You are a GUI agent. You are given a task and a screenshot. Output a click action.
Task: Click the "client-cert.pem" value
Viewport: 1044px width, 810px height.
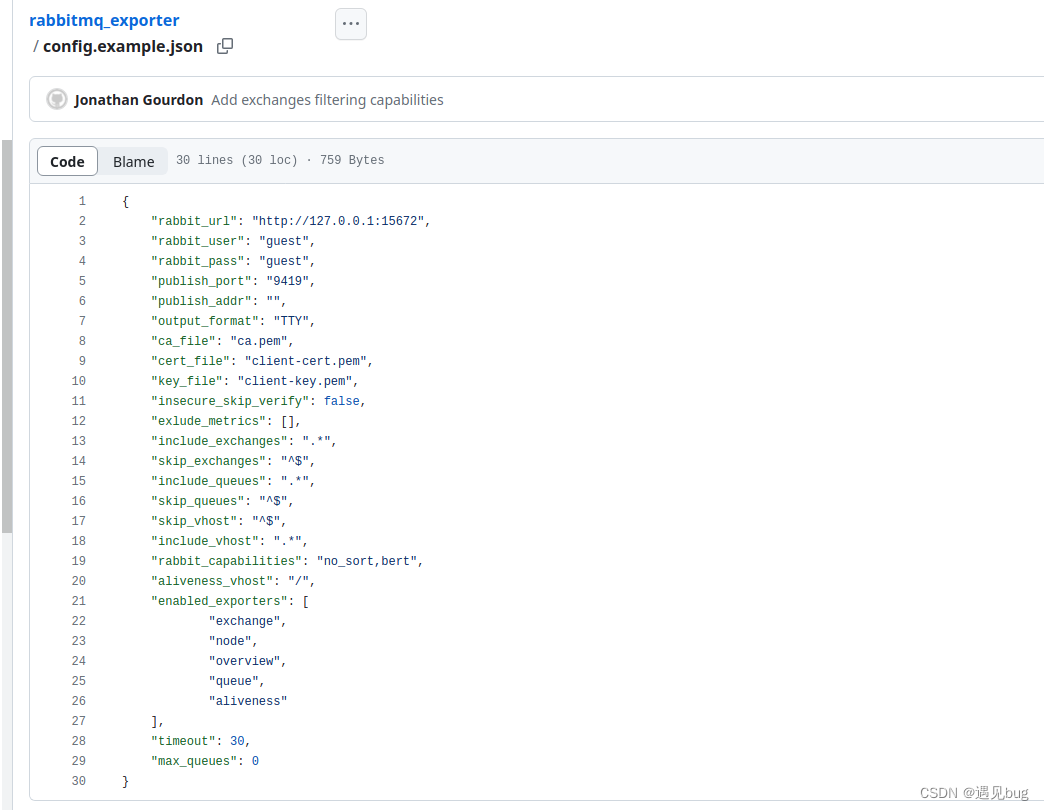point(306,361)
